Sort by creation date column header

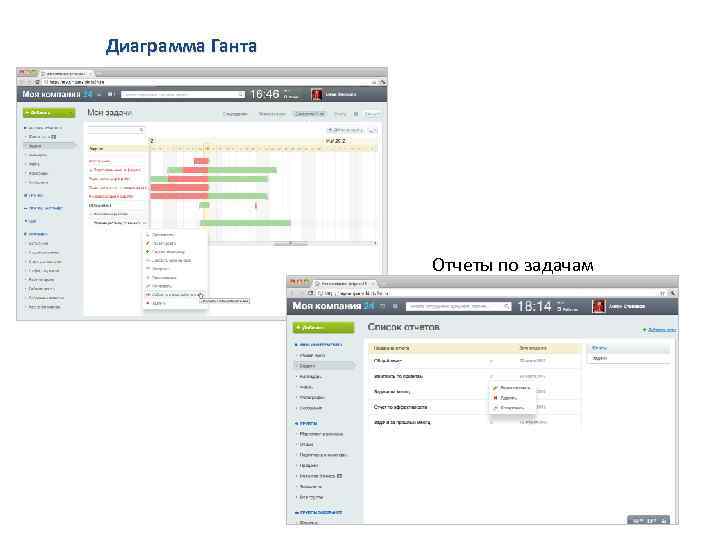tap(533, 348)
